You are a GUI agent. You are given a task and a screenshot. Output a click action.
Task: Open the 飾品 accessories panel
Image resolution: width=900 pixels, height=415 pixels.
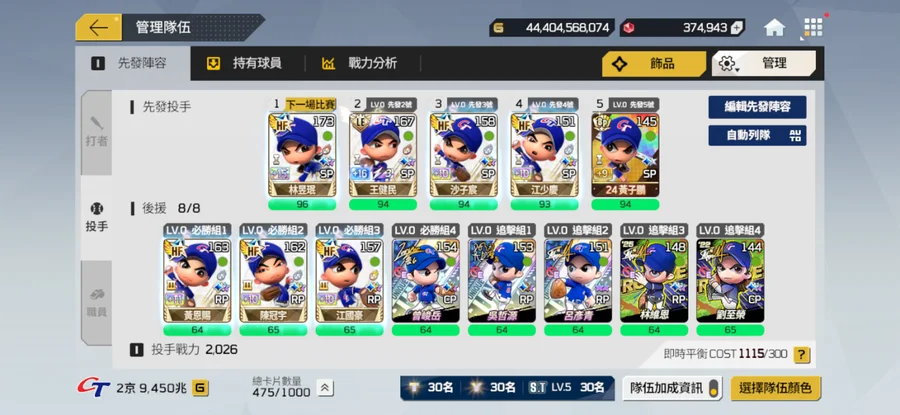tap(654, 63)
